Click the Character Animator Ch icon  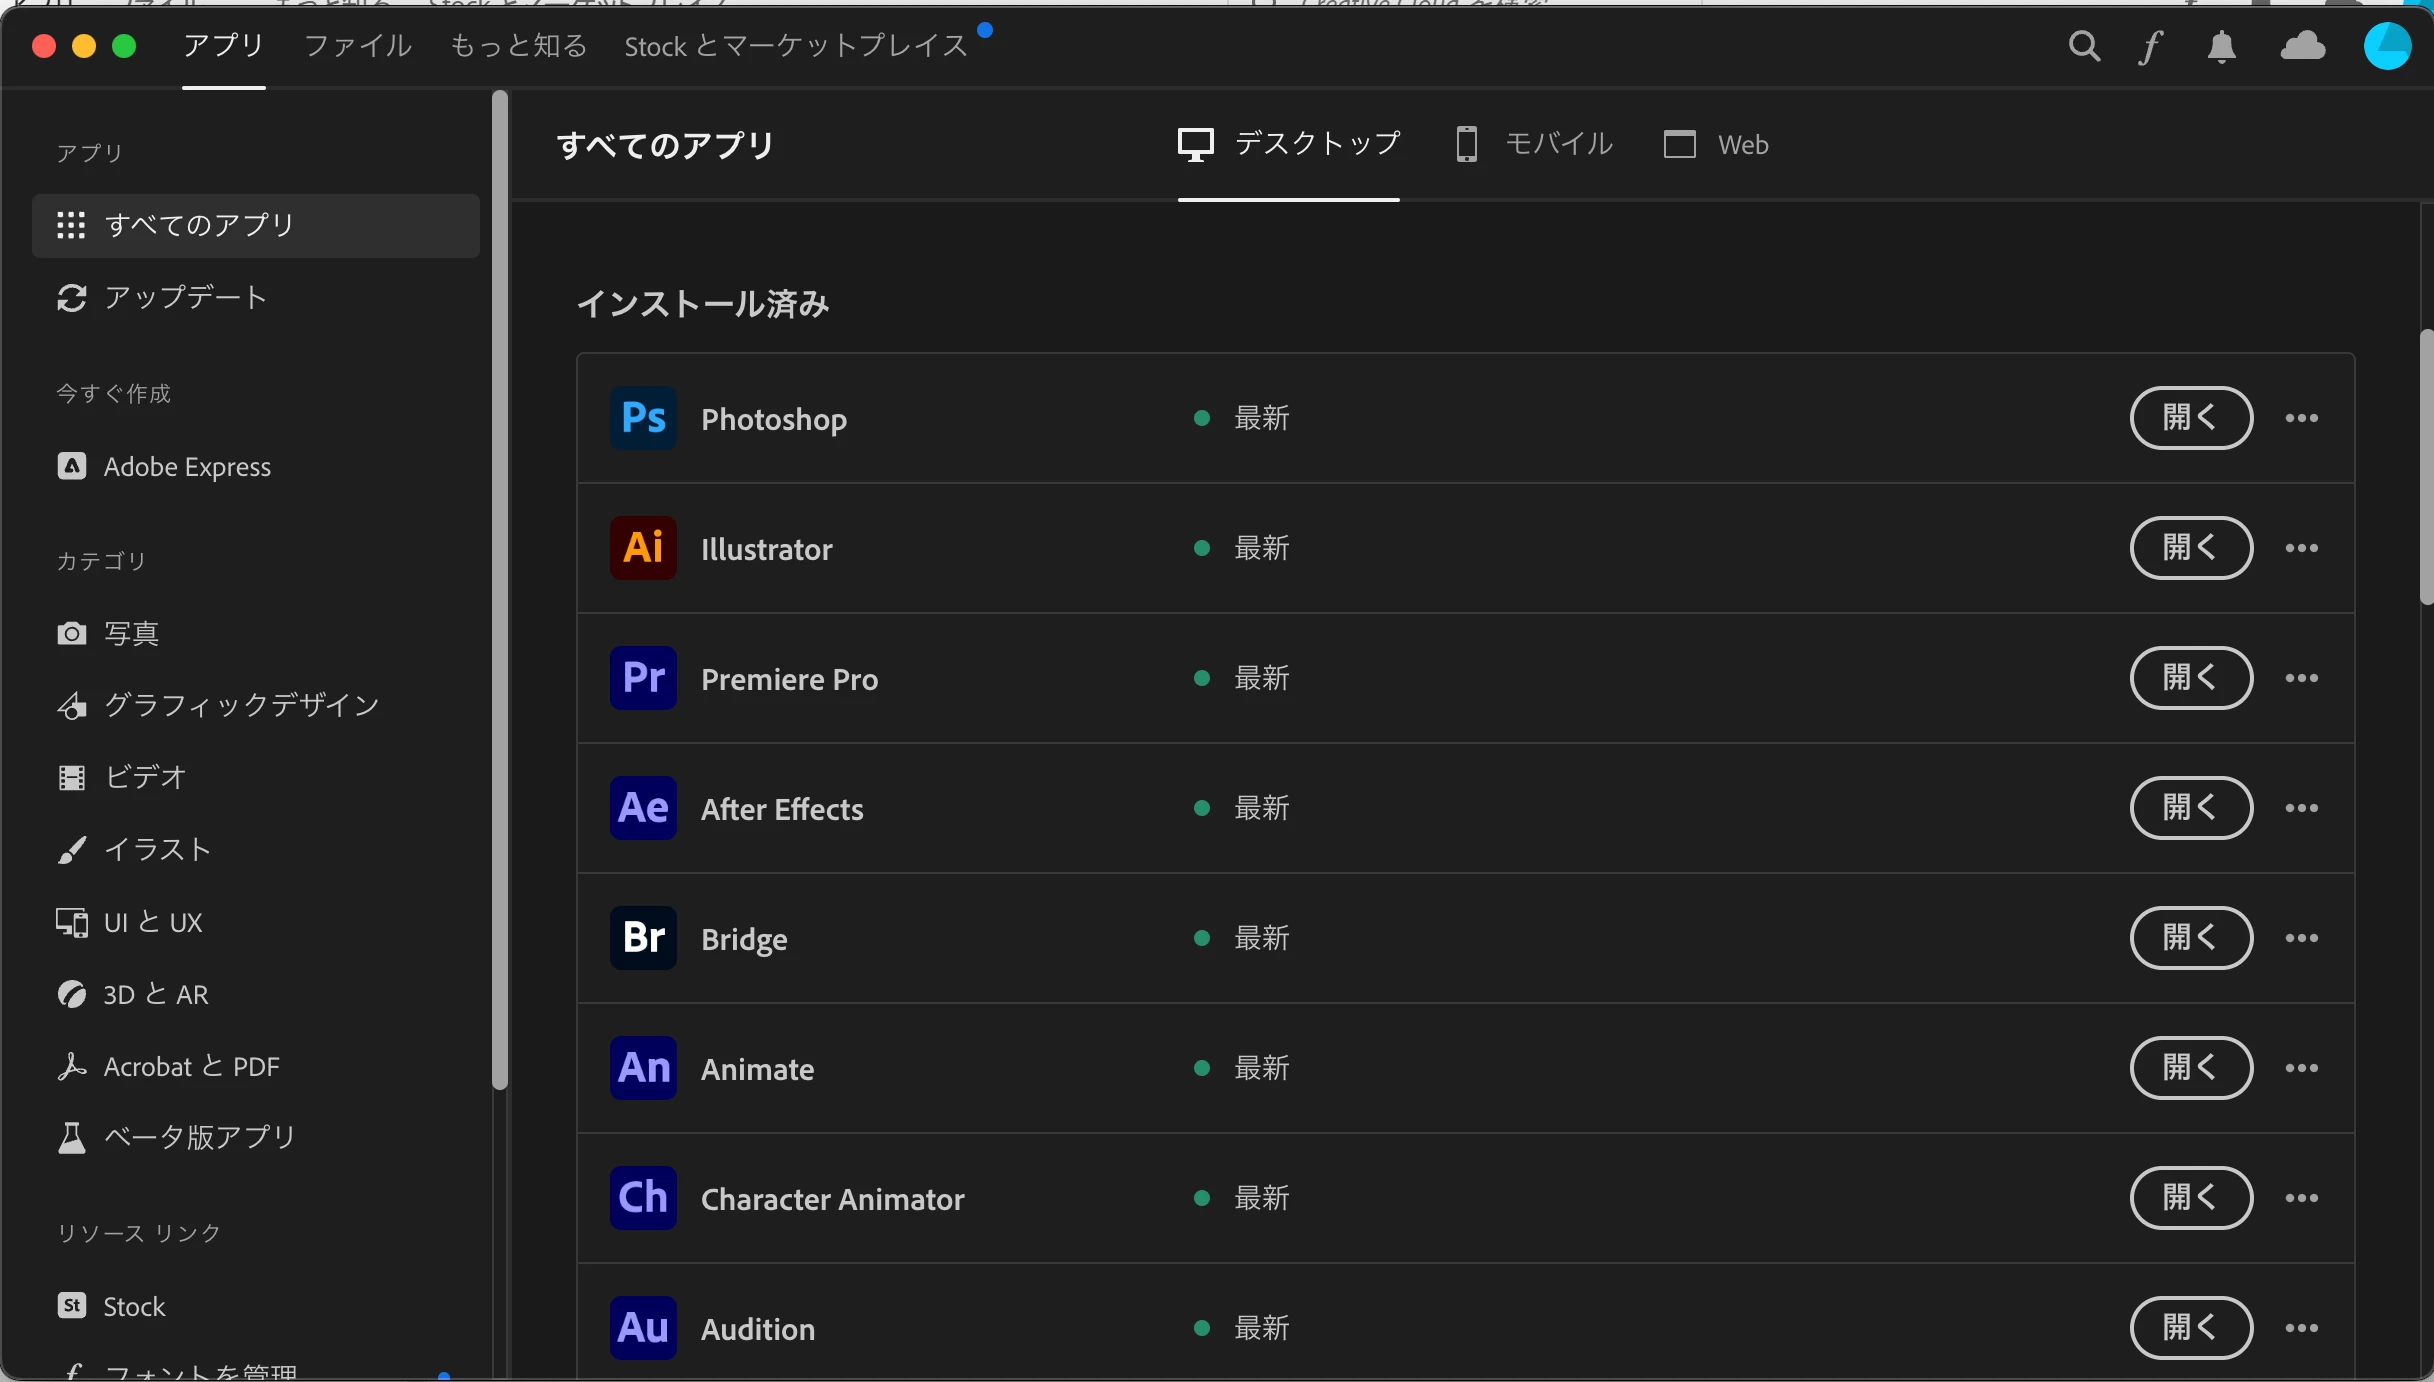click(643, 1198)
